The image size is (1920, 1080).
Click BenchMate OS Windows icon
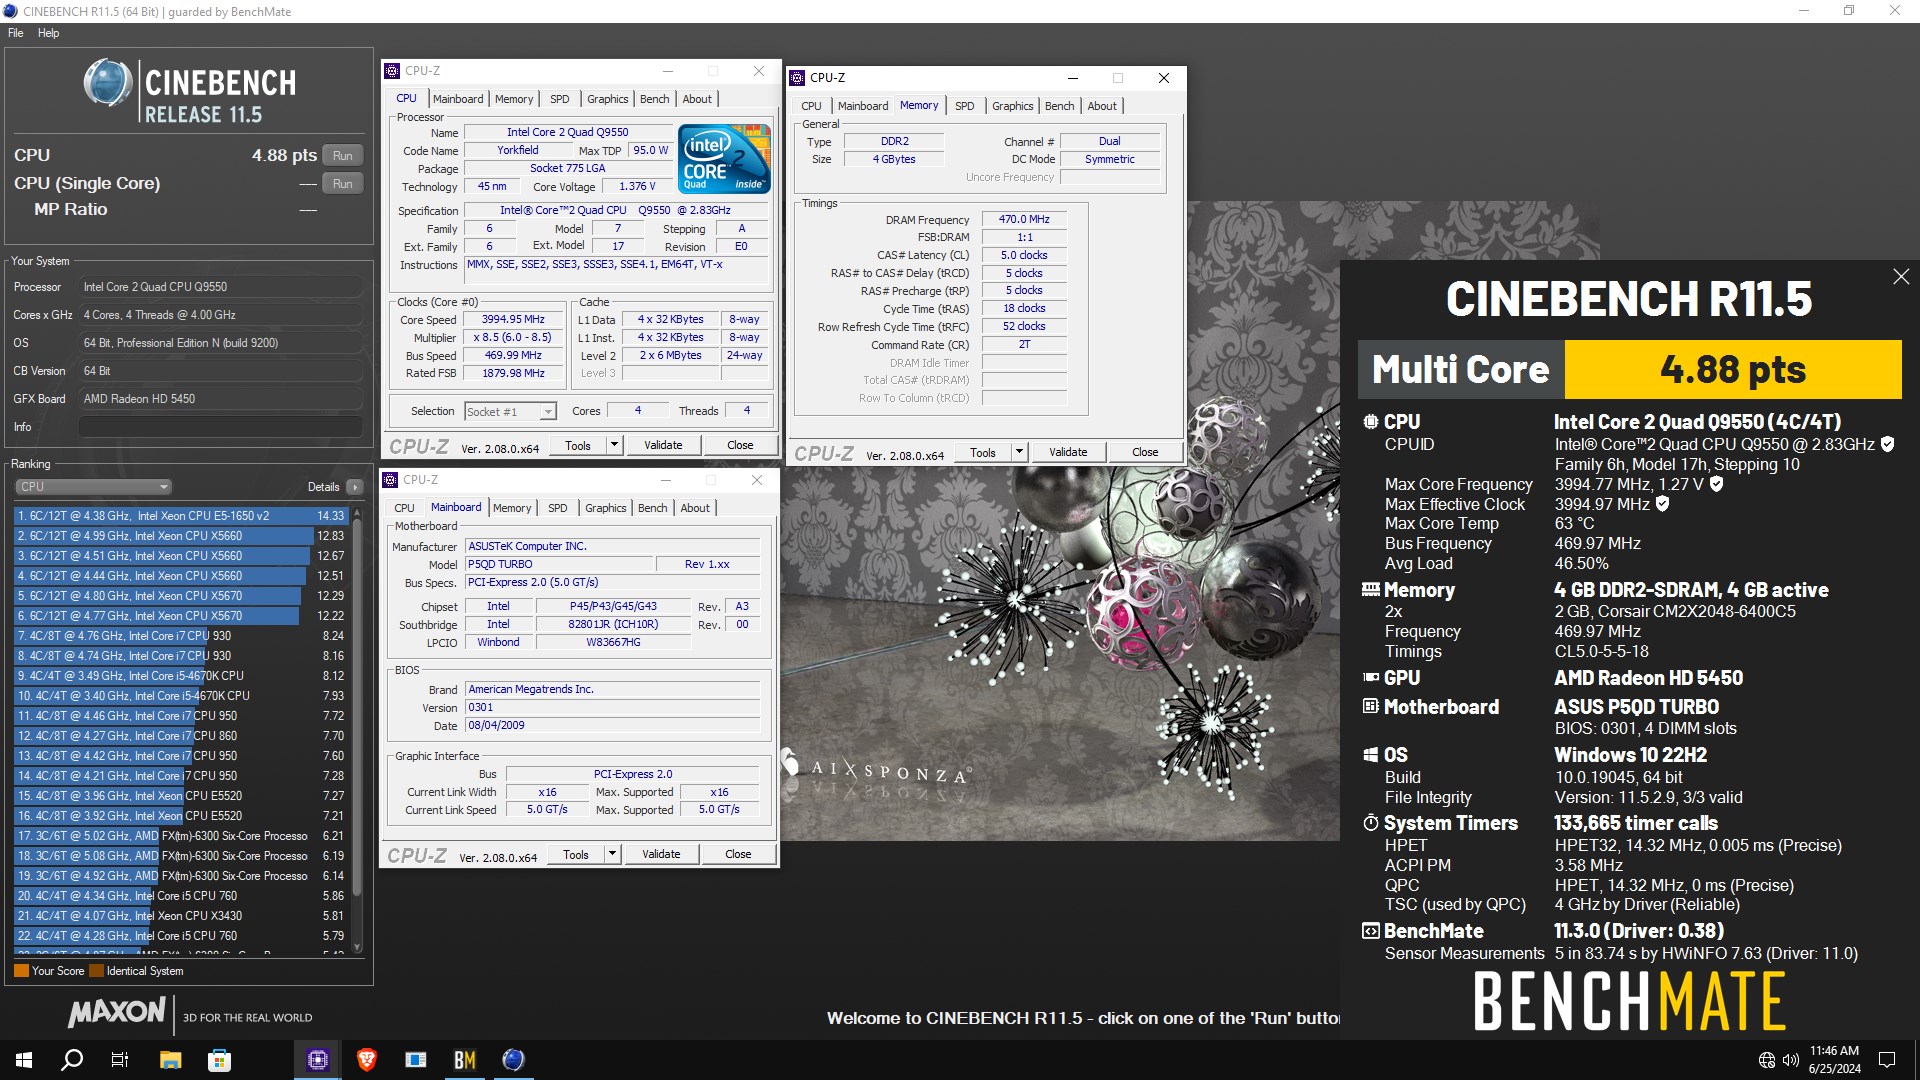(x=1370, y=755)
